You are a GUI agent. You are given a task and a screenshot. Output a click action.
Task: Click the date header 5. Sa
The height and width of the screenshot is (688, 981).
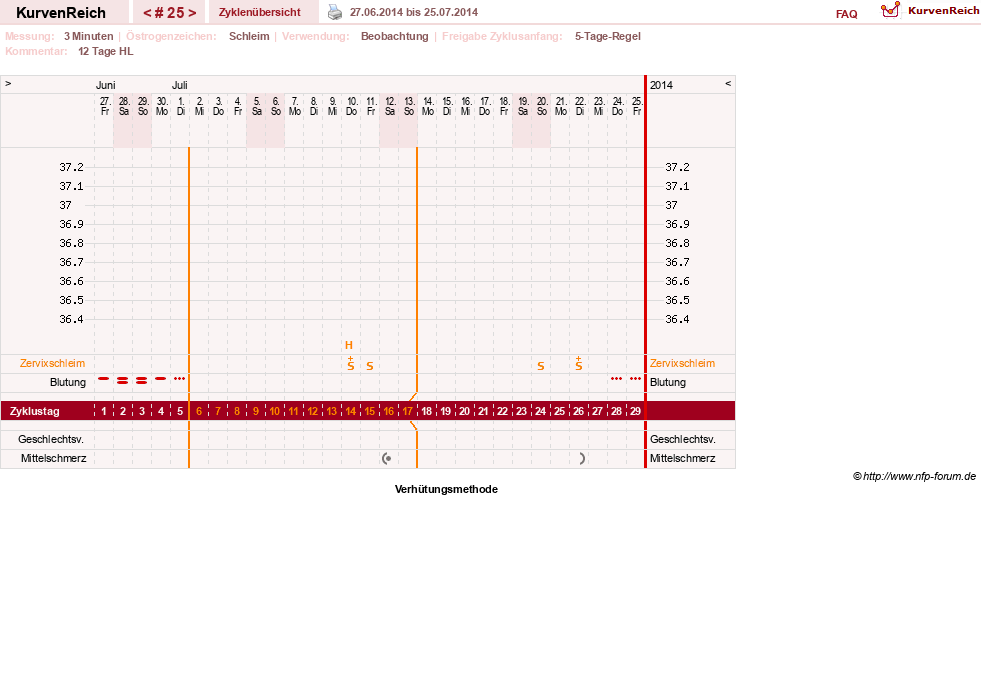[x=257, y=106]
